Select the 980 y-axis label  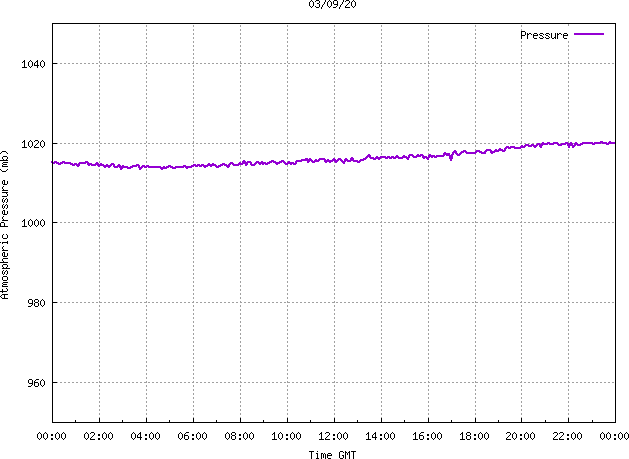pos(37,303)
